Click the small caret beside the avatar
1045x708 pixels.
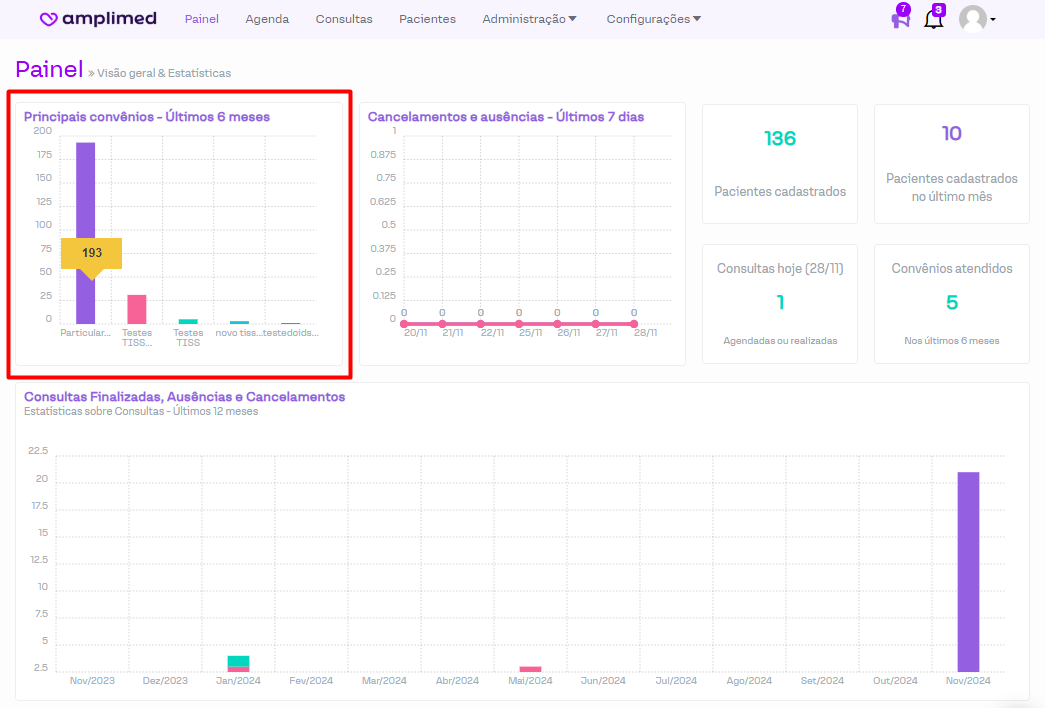993,20
